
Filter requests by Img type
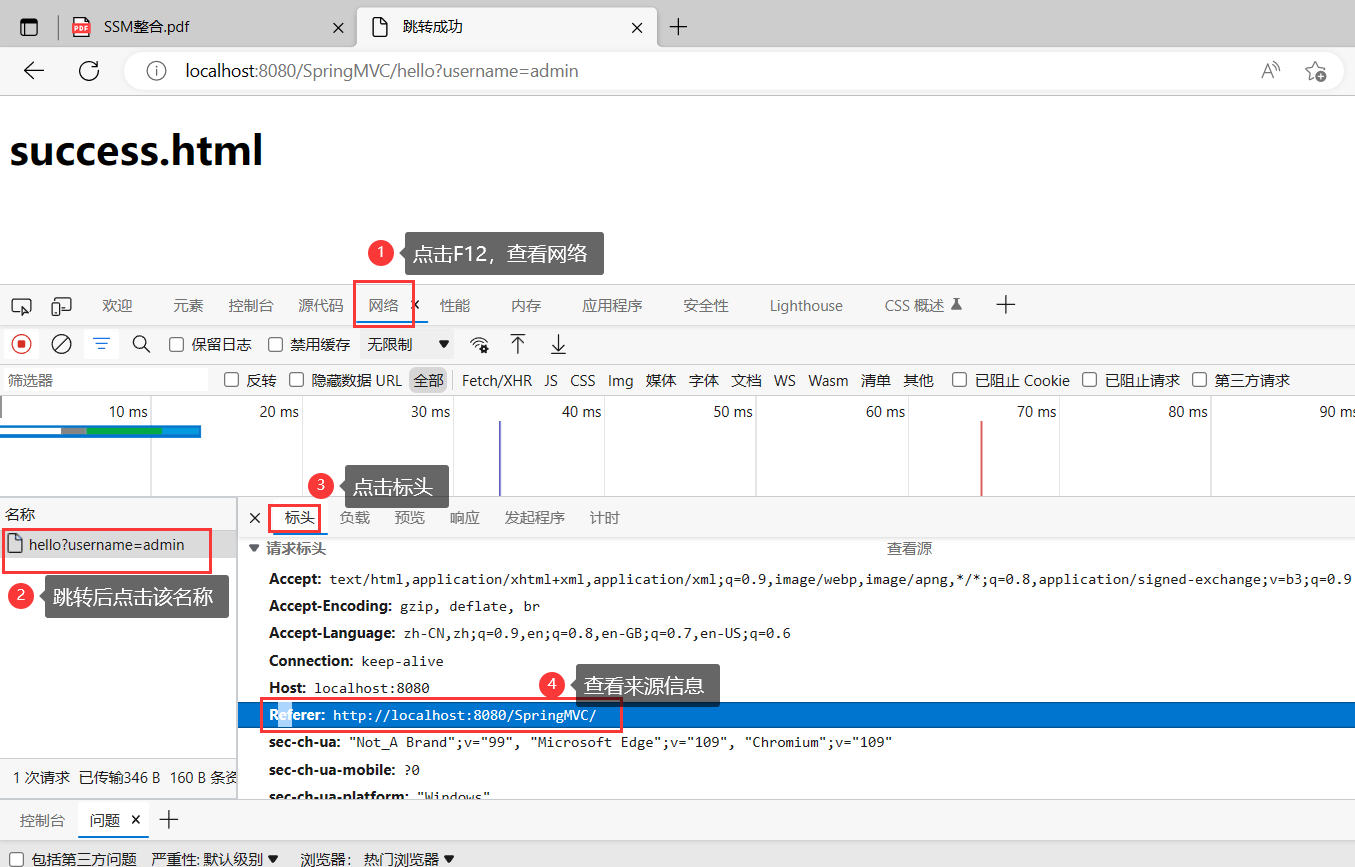[x=620, y=380]
